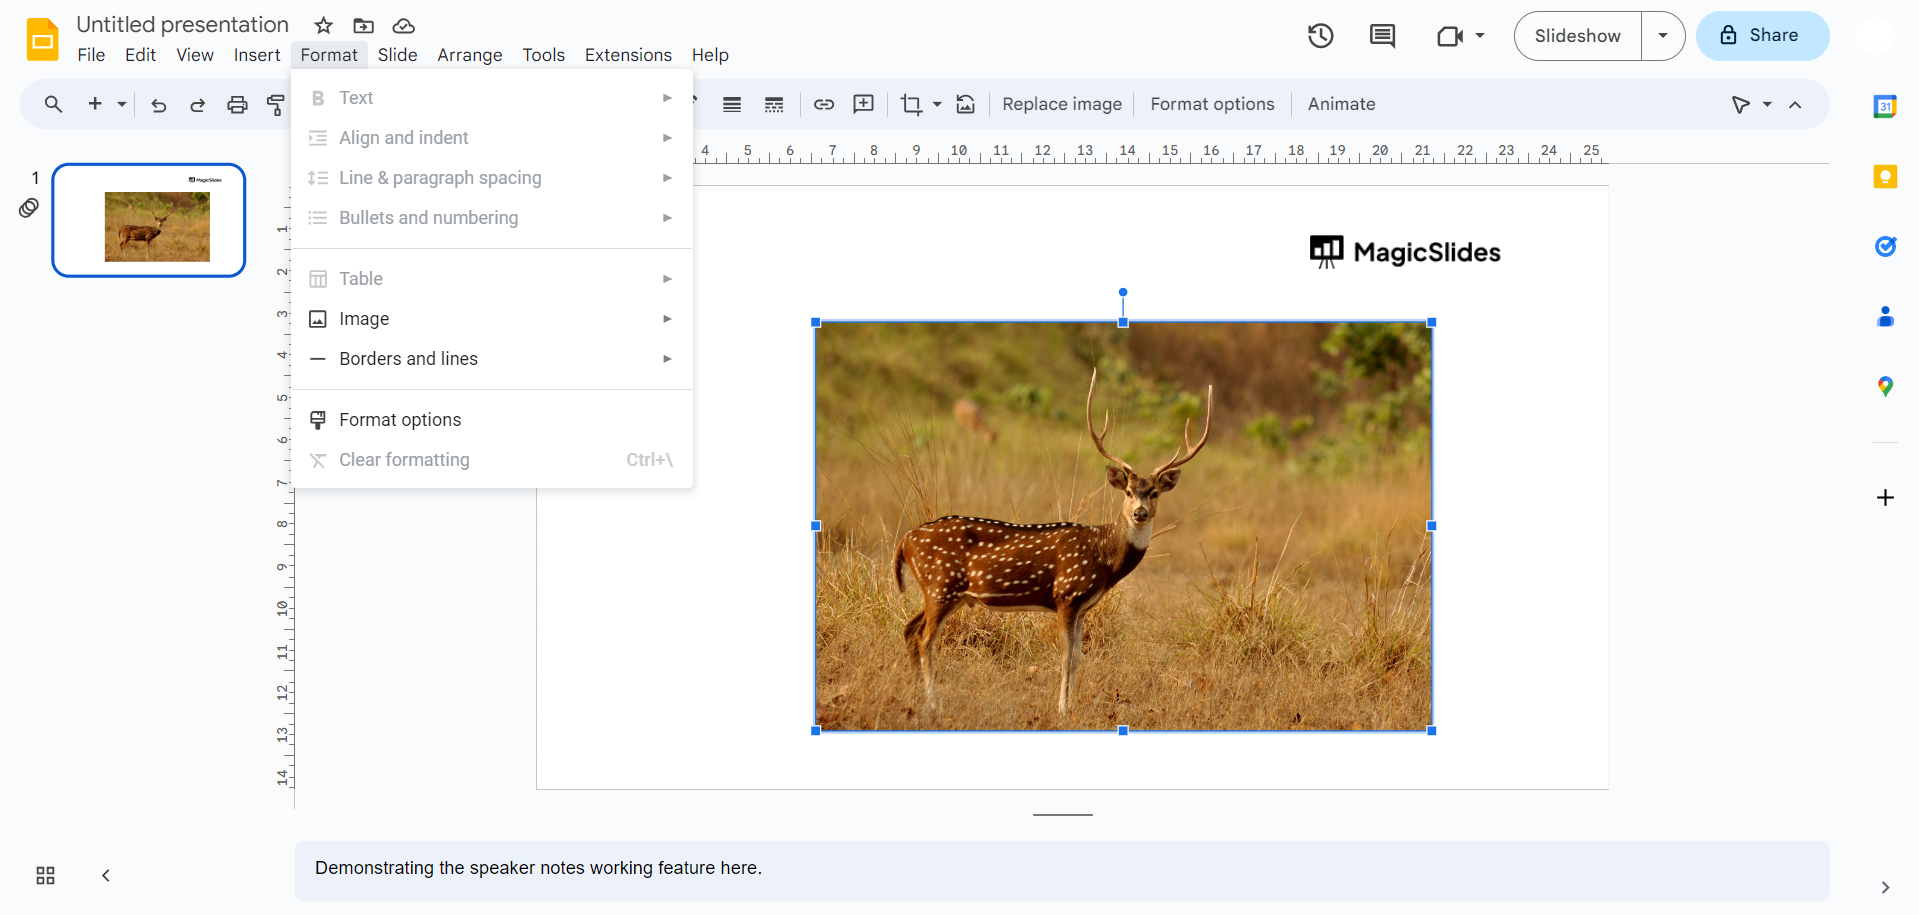Click the image rotation handle
The image size is (1919, 915).
click(x=1123, y=292)
